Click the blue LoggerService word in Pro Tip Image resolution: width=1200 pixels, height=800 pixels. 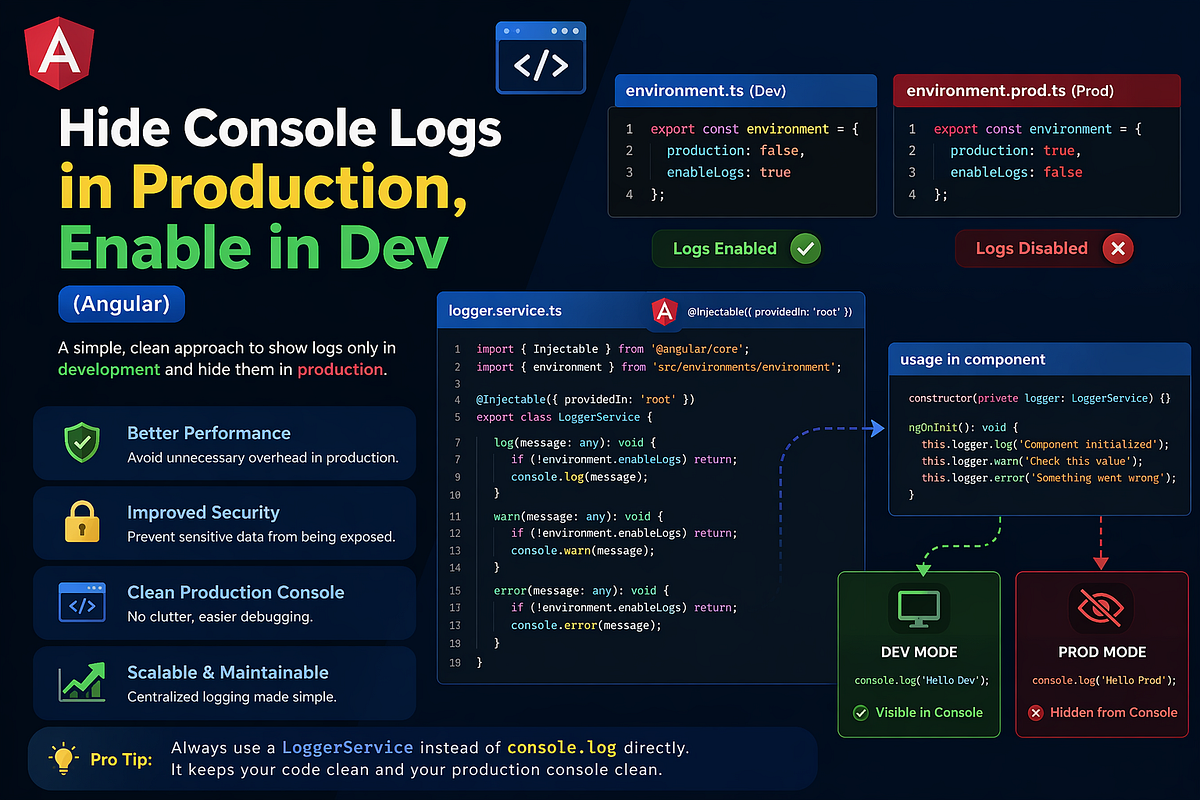[347, 748]
